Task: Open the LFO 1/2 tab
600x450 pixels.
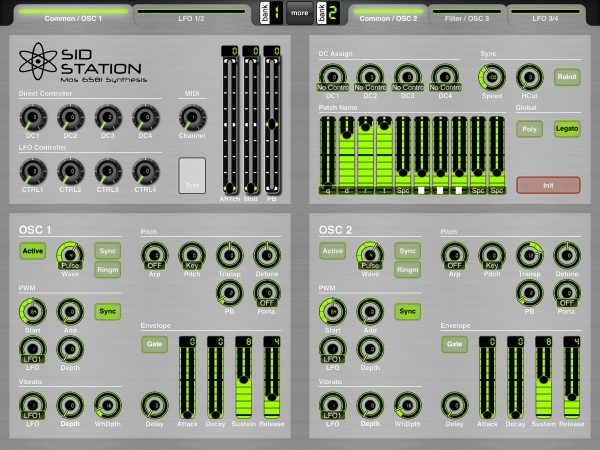Action: pyautogui.click(x=191, y=15)
